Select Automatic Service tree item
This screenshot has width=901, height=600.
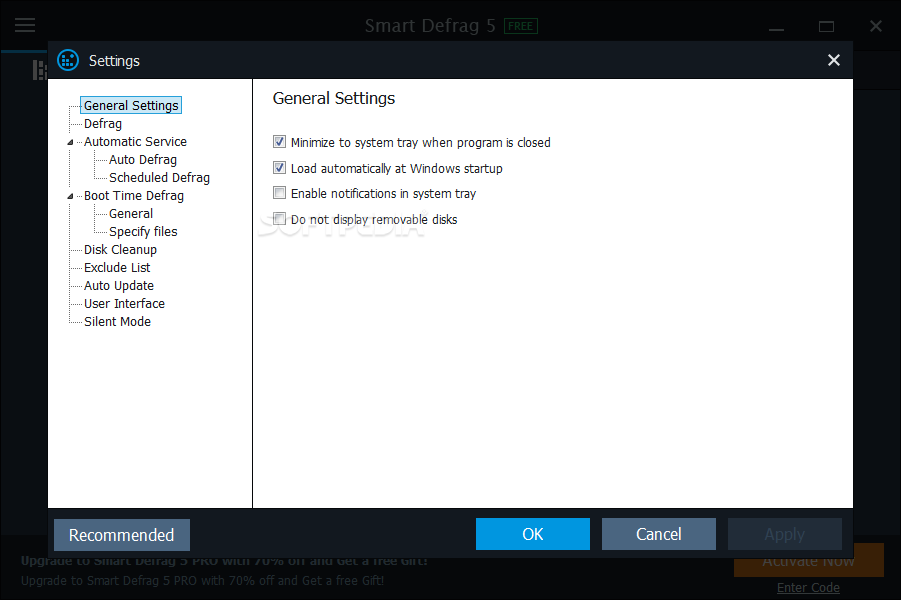(135, 141)
